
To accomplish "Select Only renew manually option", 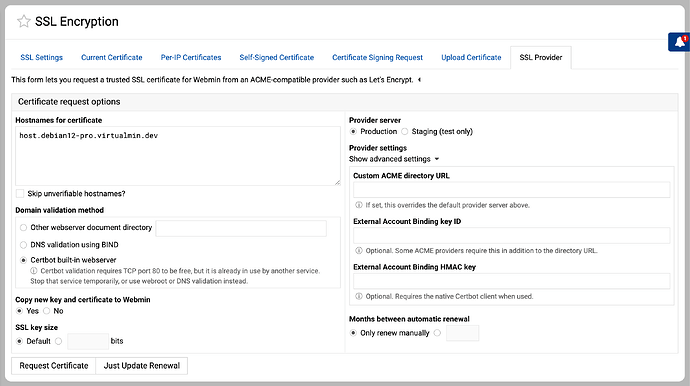I will click(x=353, y=333).
